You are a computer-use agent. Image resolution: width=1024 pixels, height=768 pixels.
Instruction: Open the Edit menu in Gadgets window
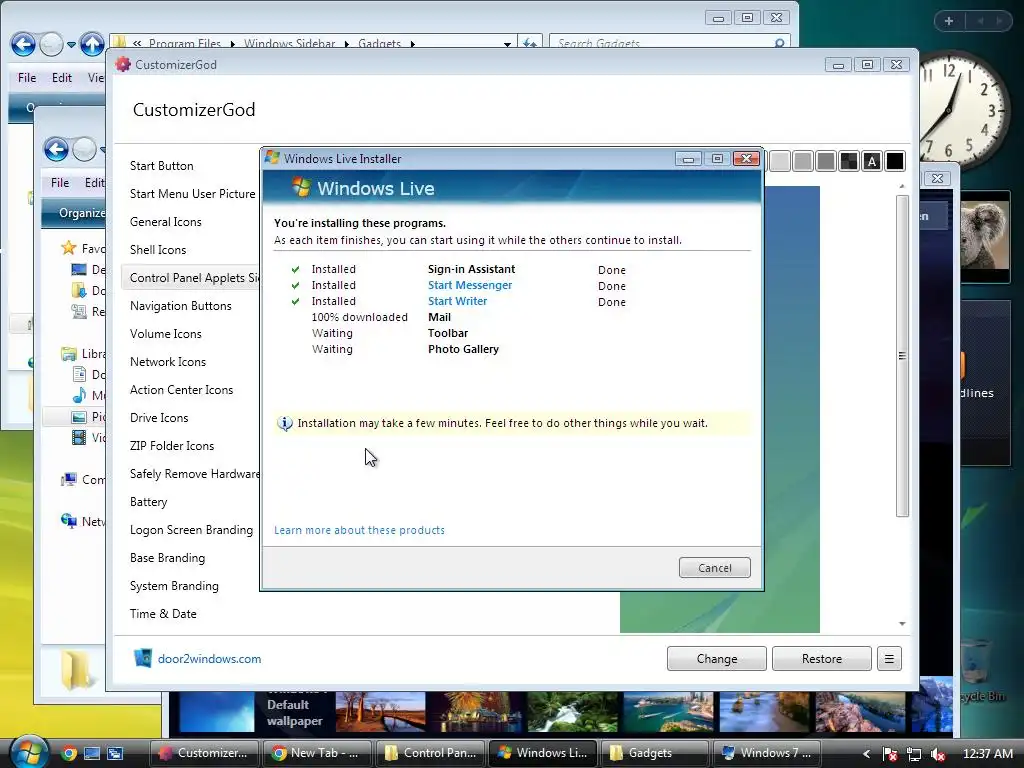[x=62, y=78]
